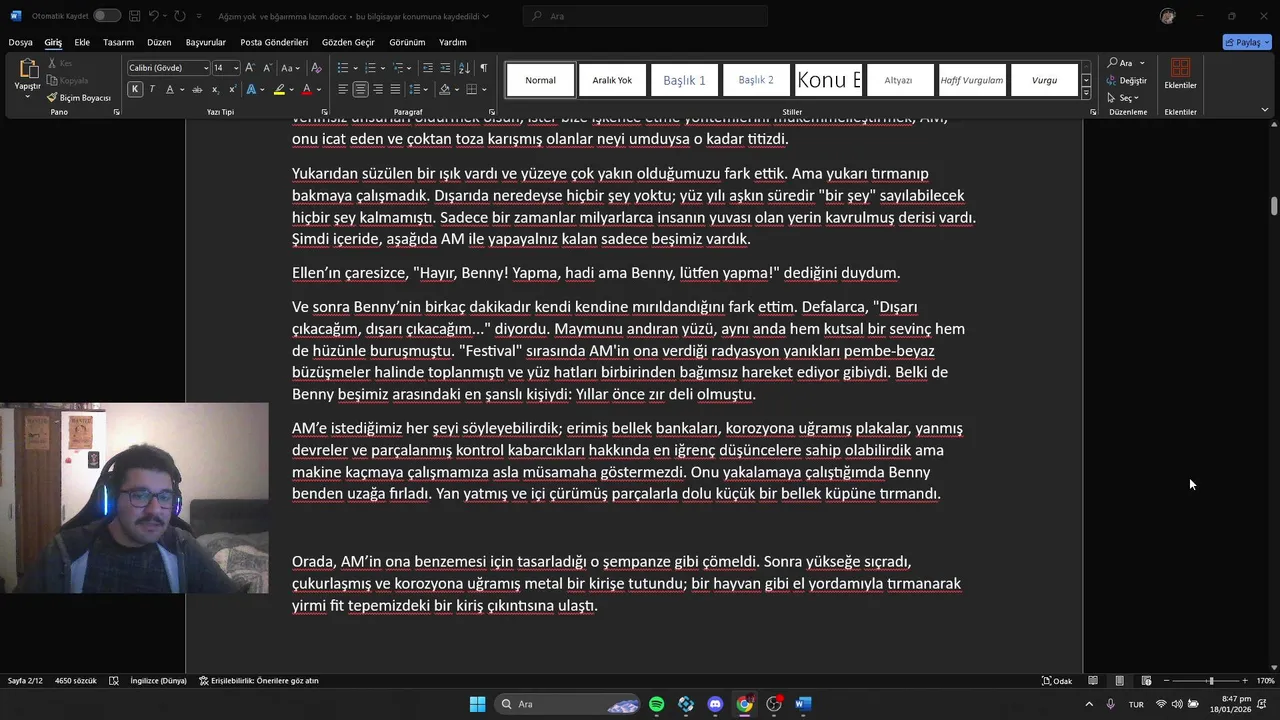Clear all formatting icon
1280x720 pixels.
316,67
